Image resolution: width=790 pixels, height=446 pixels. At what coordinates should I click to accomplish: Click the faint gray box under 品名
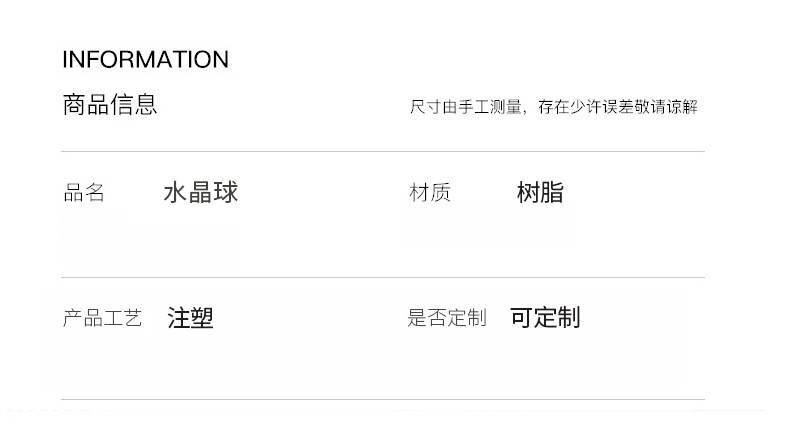coord(150,240)
